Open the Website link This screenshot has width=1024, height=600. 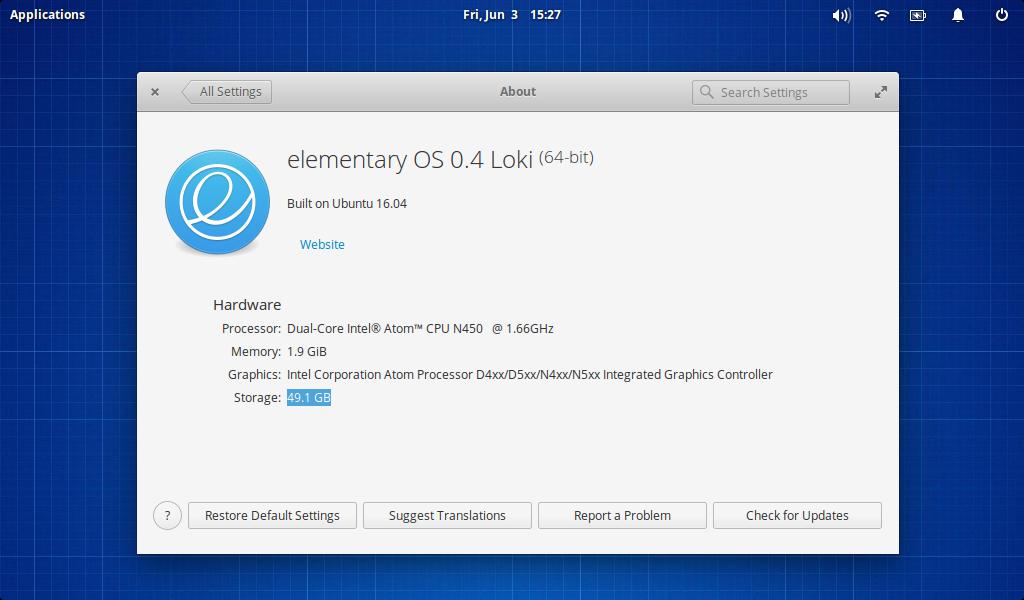pyautogui.click(x=322, y=244)
